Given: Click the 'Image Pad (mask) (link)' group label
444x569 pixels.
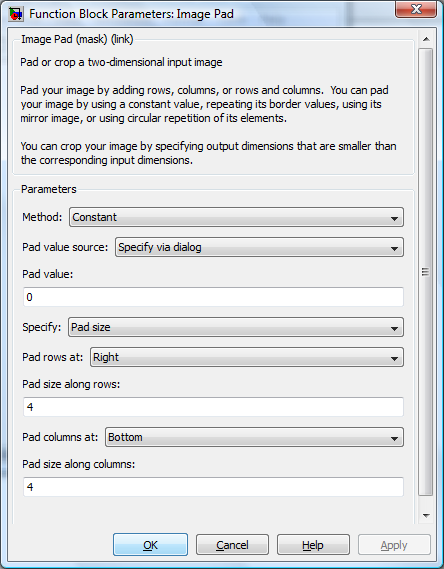Looking at the screenshot, I should [x=77, y=39].
